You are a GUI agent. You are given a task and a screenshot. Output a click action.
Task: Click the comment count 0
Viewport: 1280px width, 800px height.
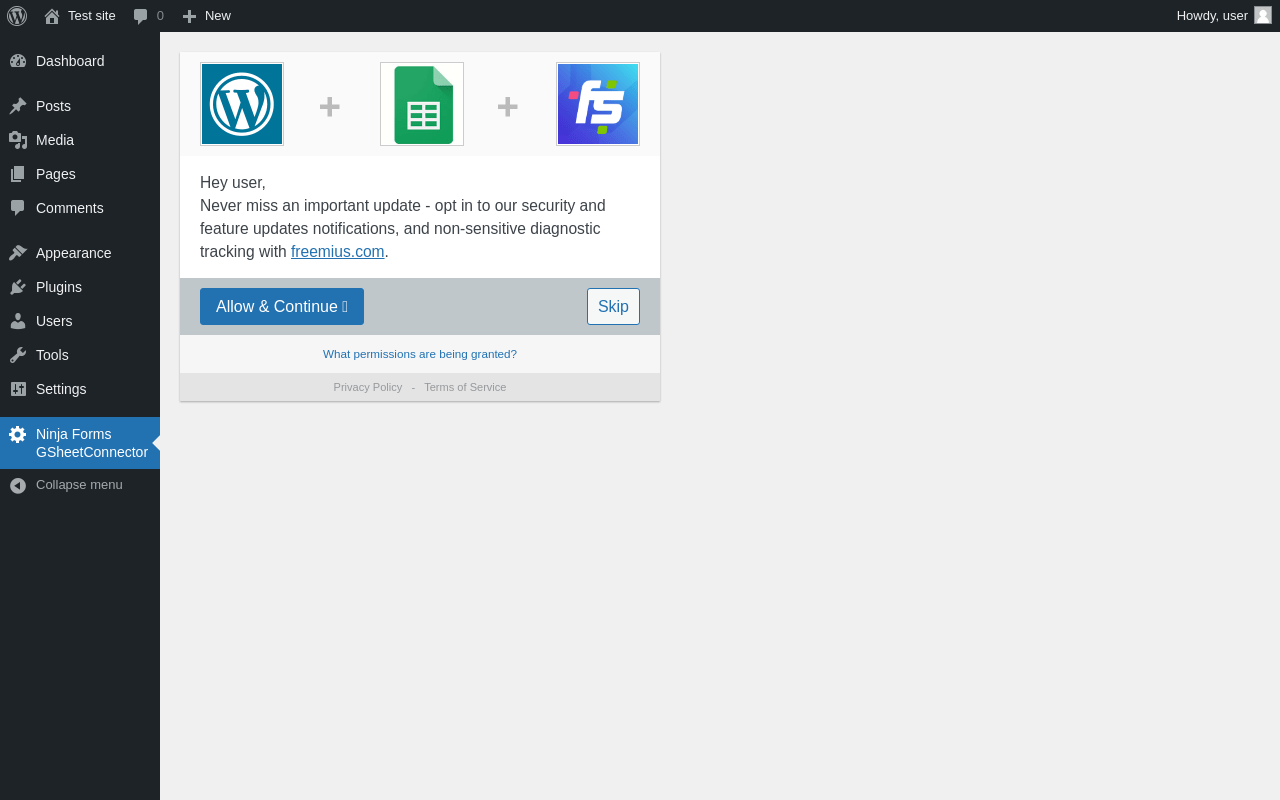tap(160, 16)
